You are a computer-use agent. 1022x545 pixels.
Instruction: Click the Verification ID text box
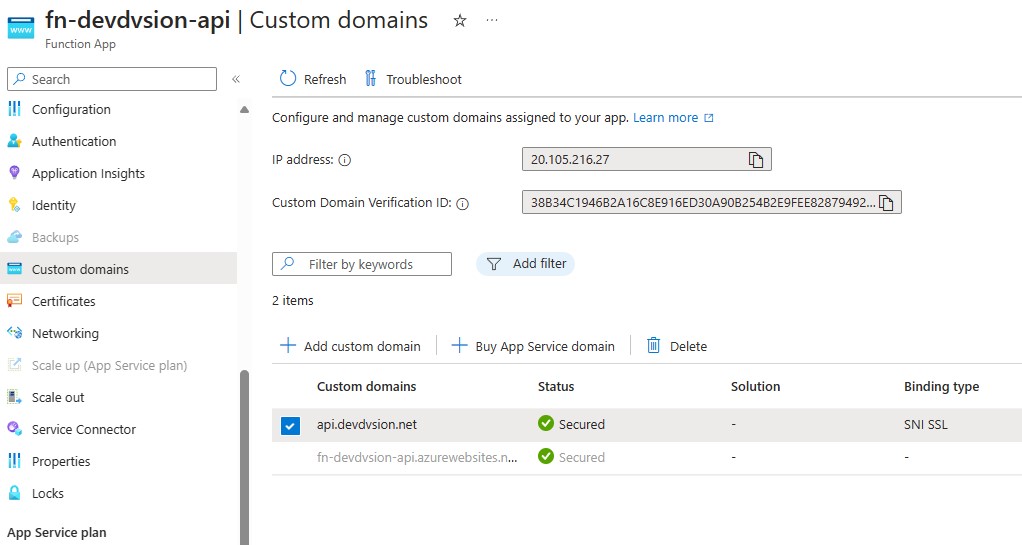712,202
